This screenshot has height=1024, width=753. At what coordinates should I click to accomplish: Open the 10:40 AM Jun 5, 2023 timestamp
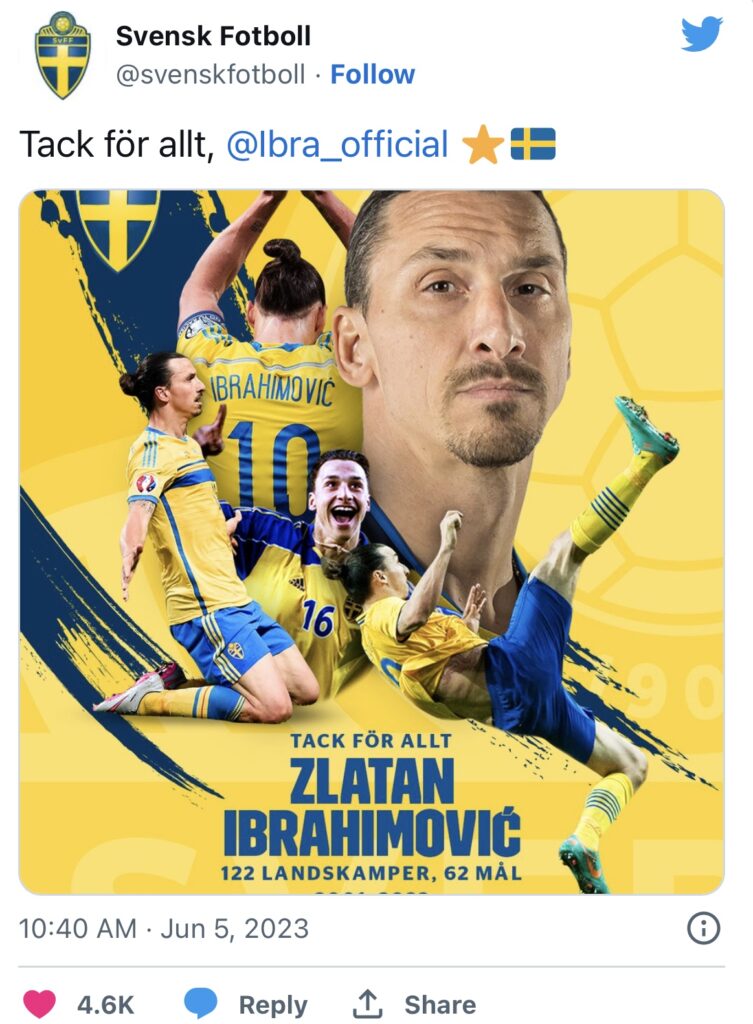click(163, 928)
